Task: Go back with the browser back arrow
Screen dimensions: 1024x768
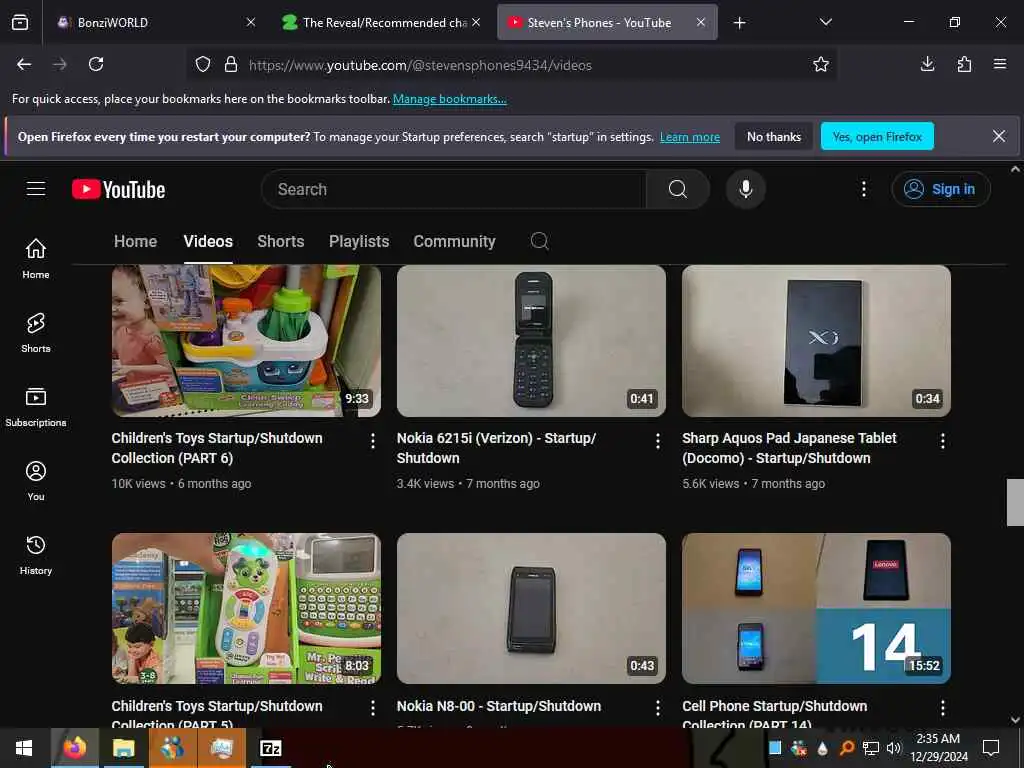Action: pyautogui.click(x=24, y=64)
